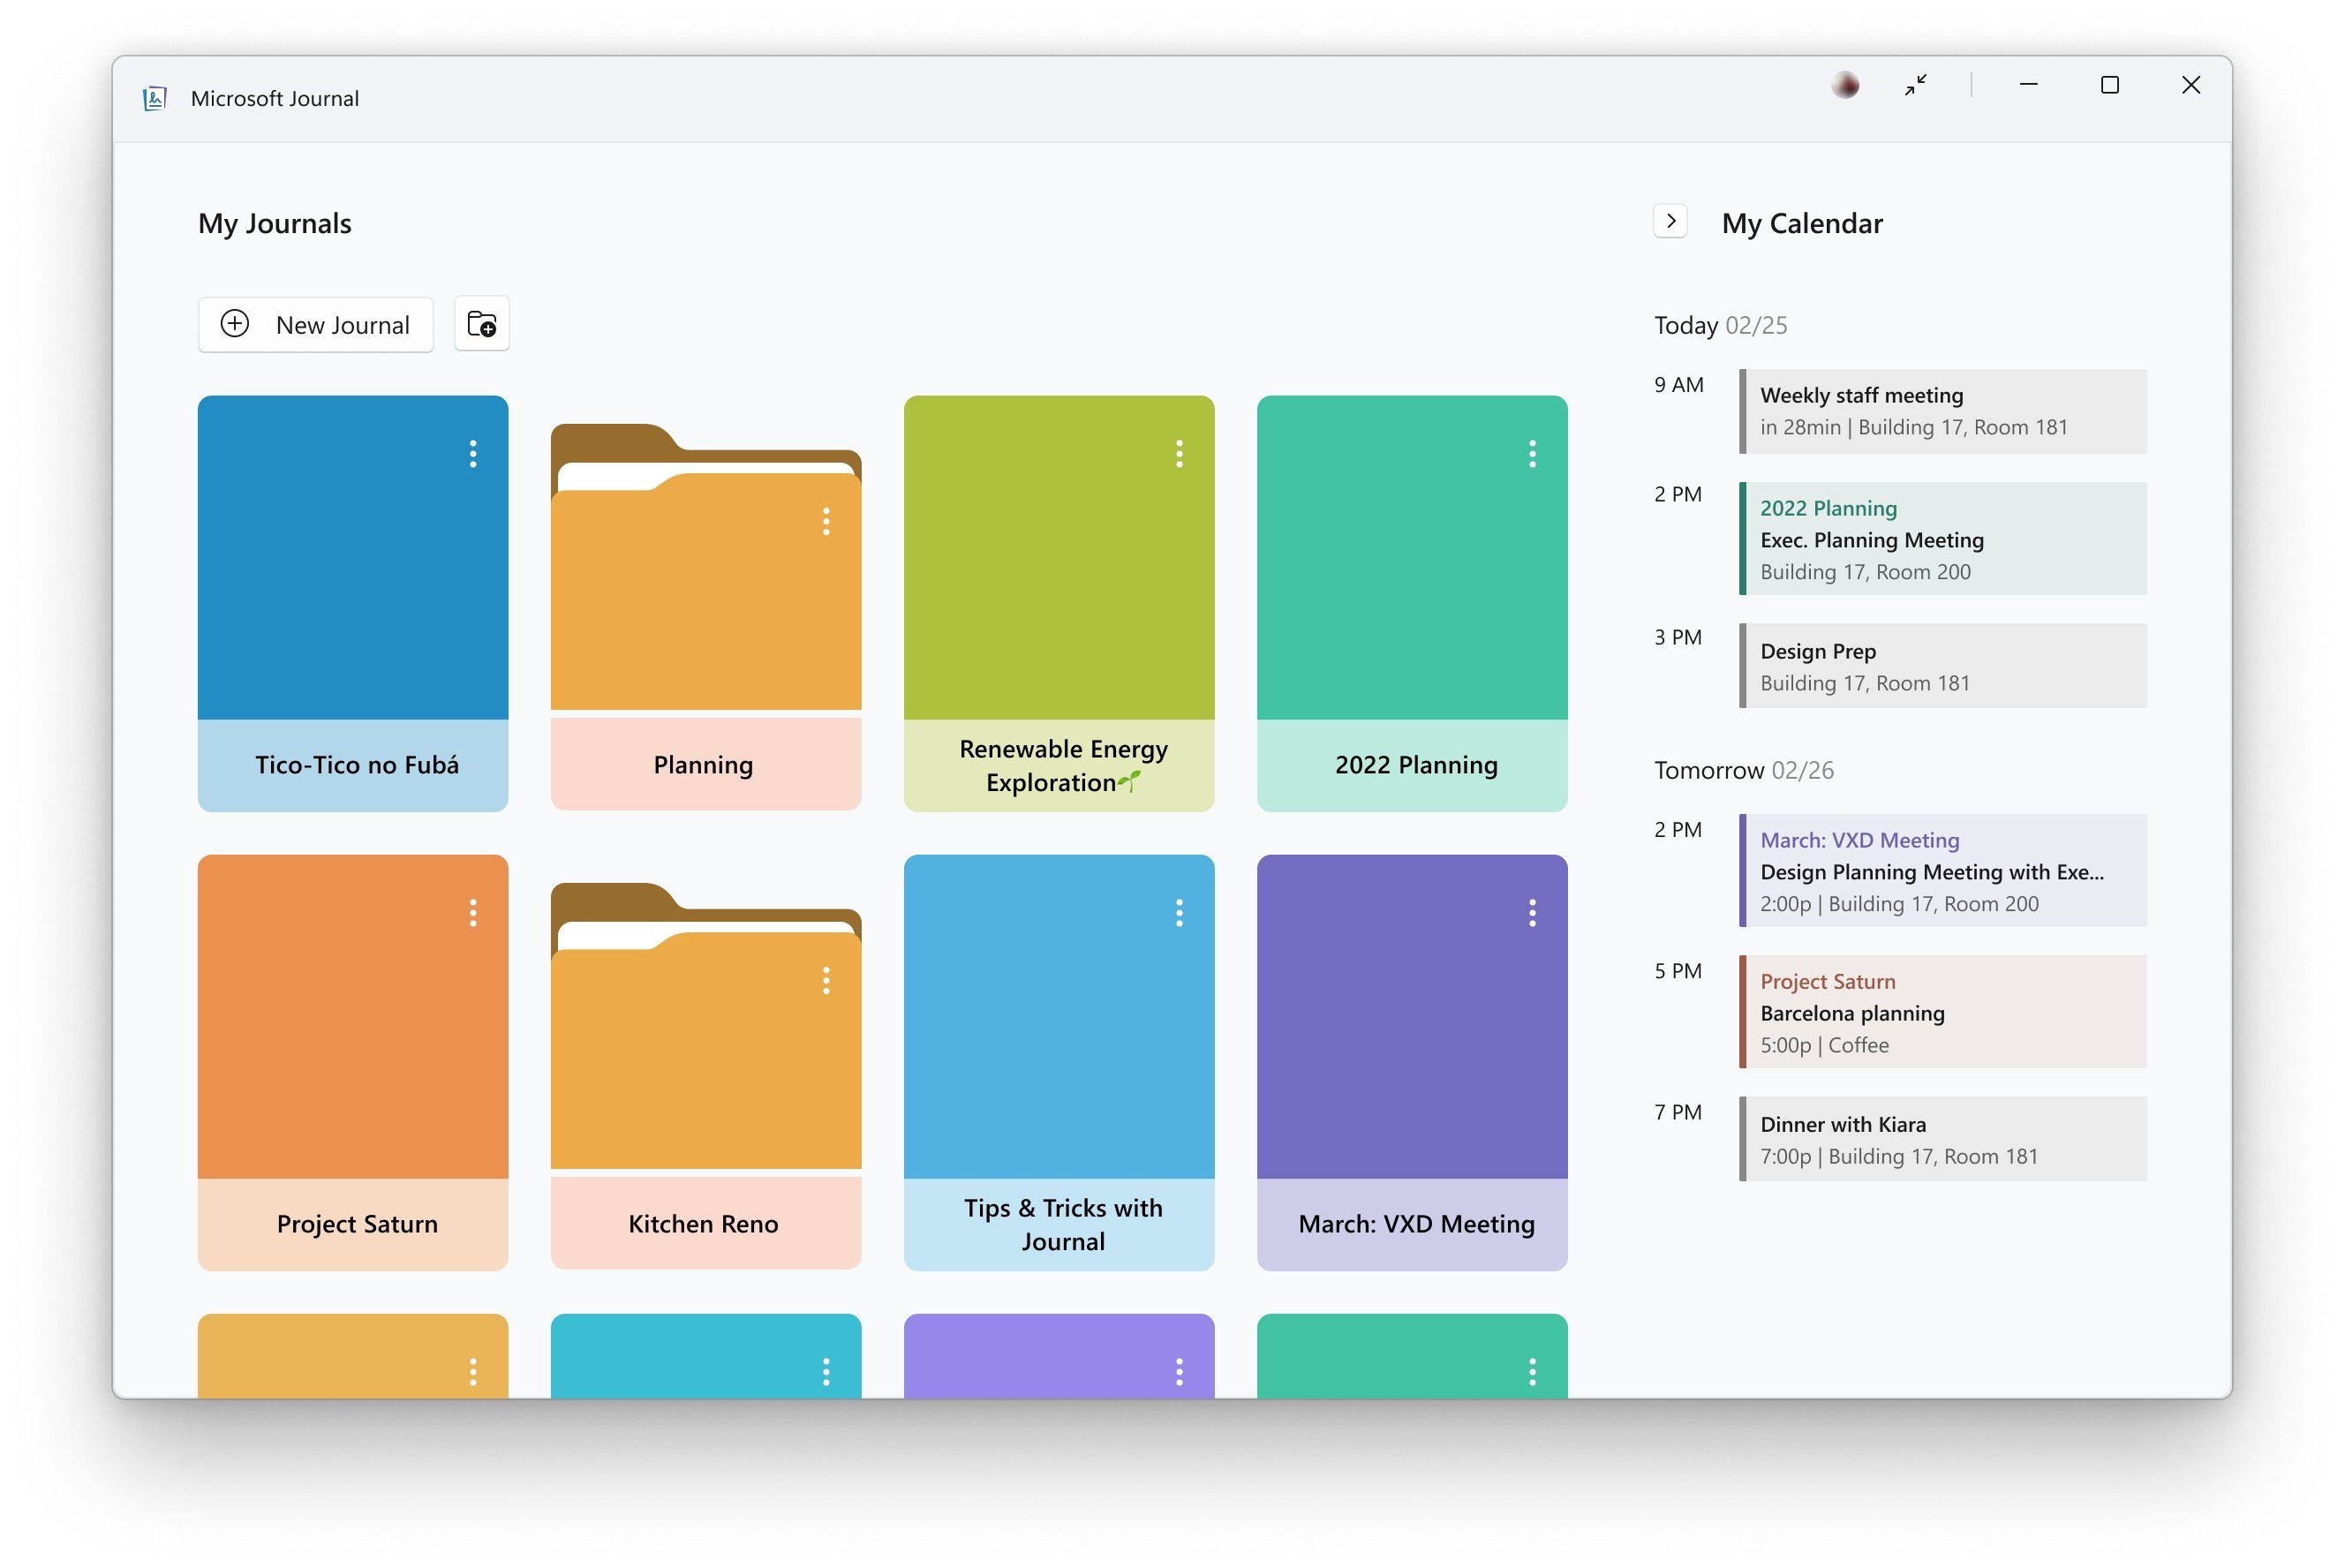
Task: Click the create new folder icon
Action: [481, 323]
